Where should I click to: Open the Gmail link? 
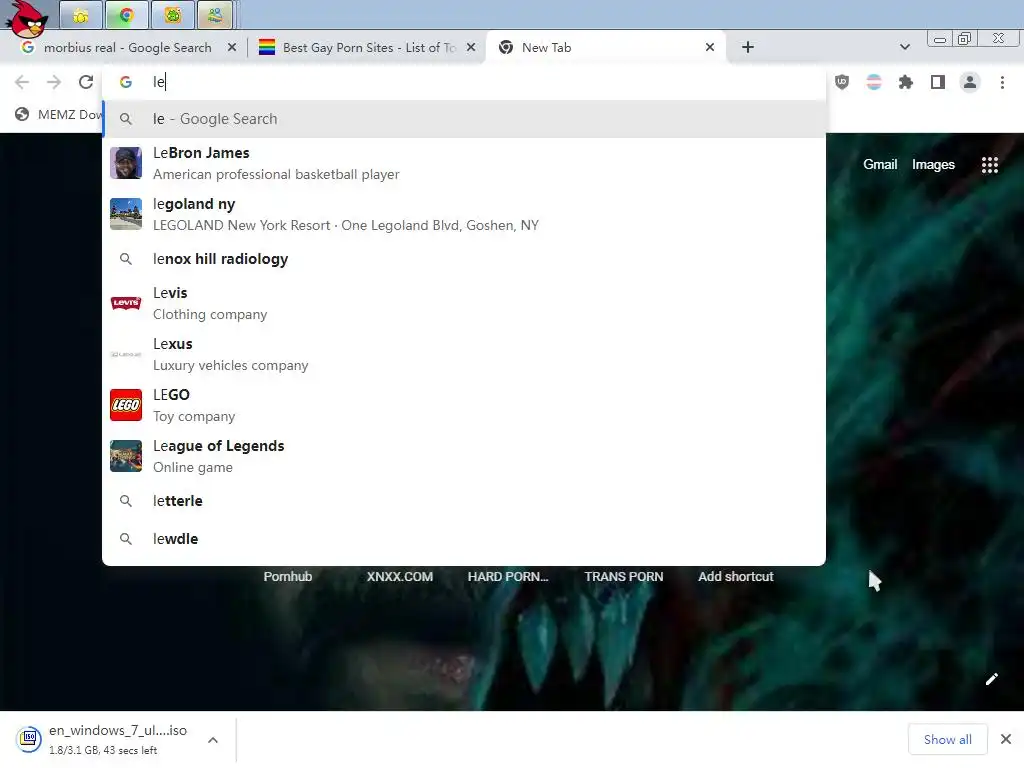880,165
